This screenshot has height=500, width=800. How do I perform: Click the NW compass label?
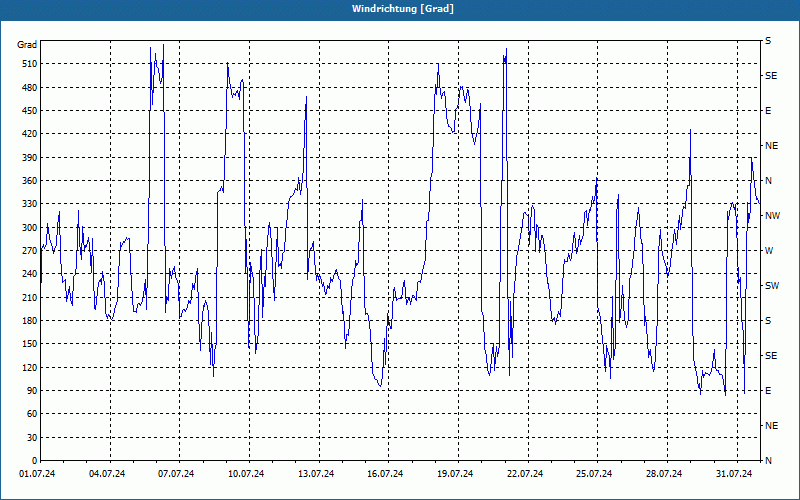pos(772,216)
